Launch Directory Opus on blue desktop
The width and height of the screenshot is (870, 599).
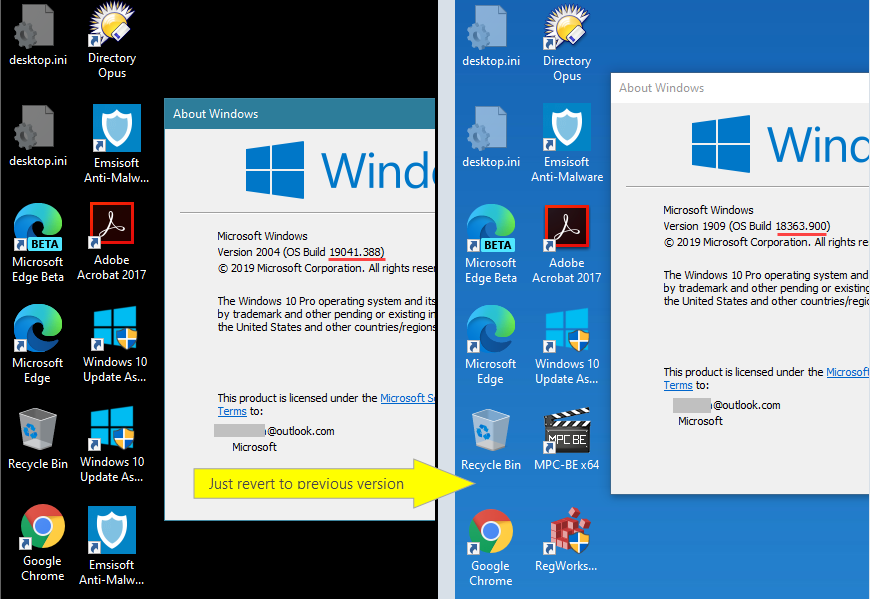567,42
